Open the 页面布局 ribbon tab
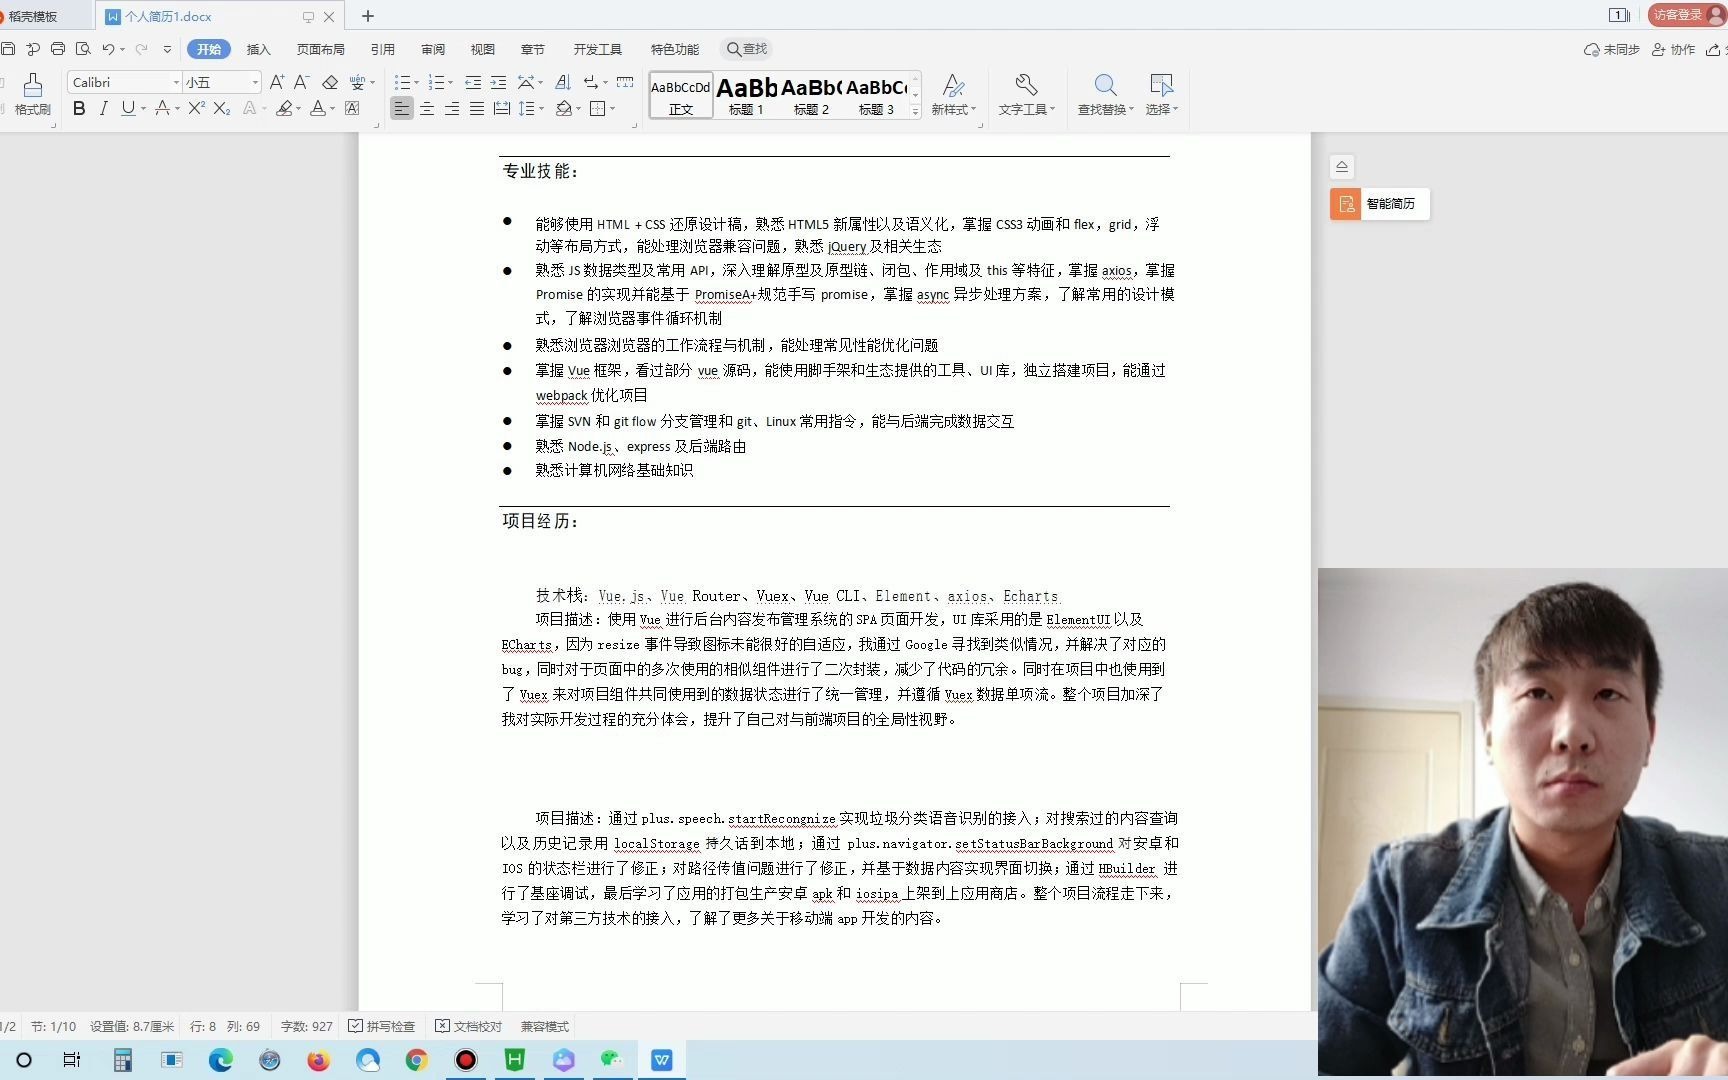The height and width of the screenshot is (1080, 1728). (x=320, y=49)
